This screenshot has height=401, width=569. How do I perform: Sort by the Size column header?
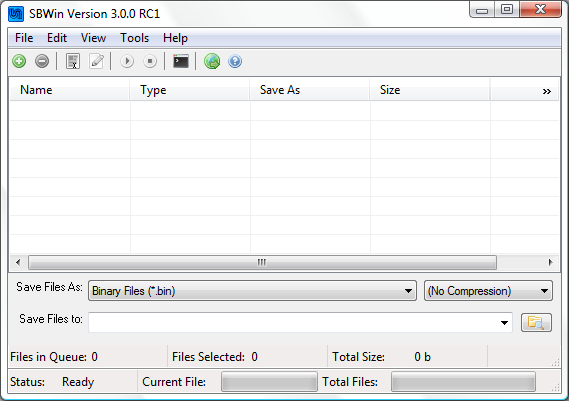point(430,90)
